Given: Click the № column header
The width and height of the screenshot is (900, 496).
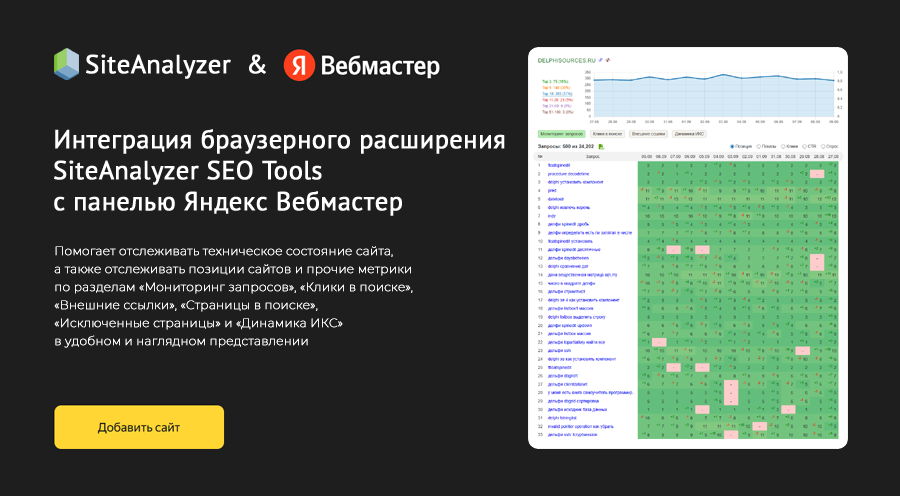Looking at the screenshot, I should click(540, 156).
